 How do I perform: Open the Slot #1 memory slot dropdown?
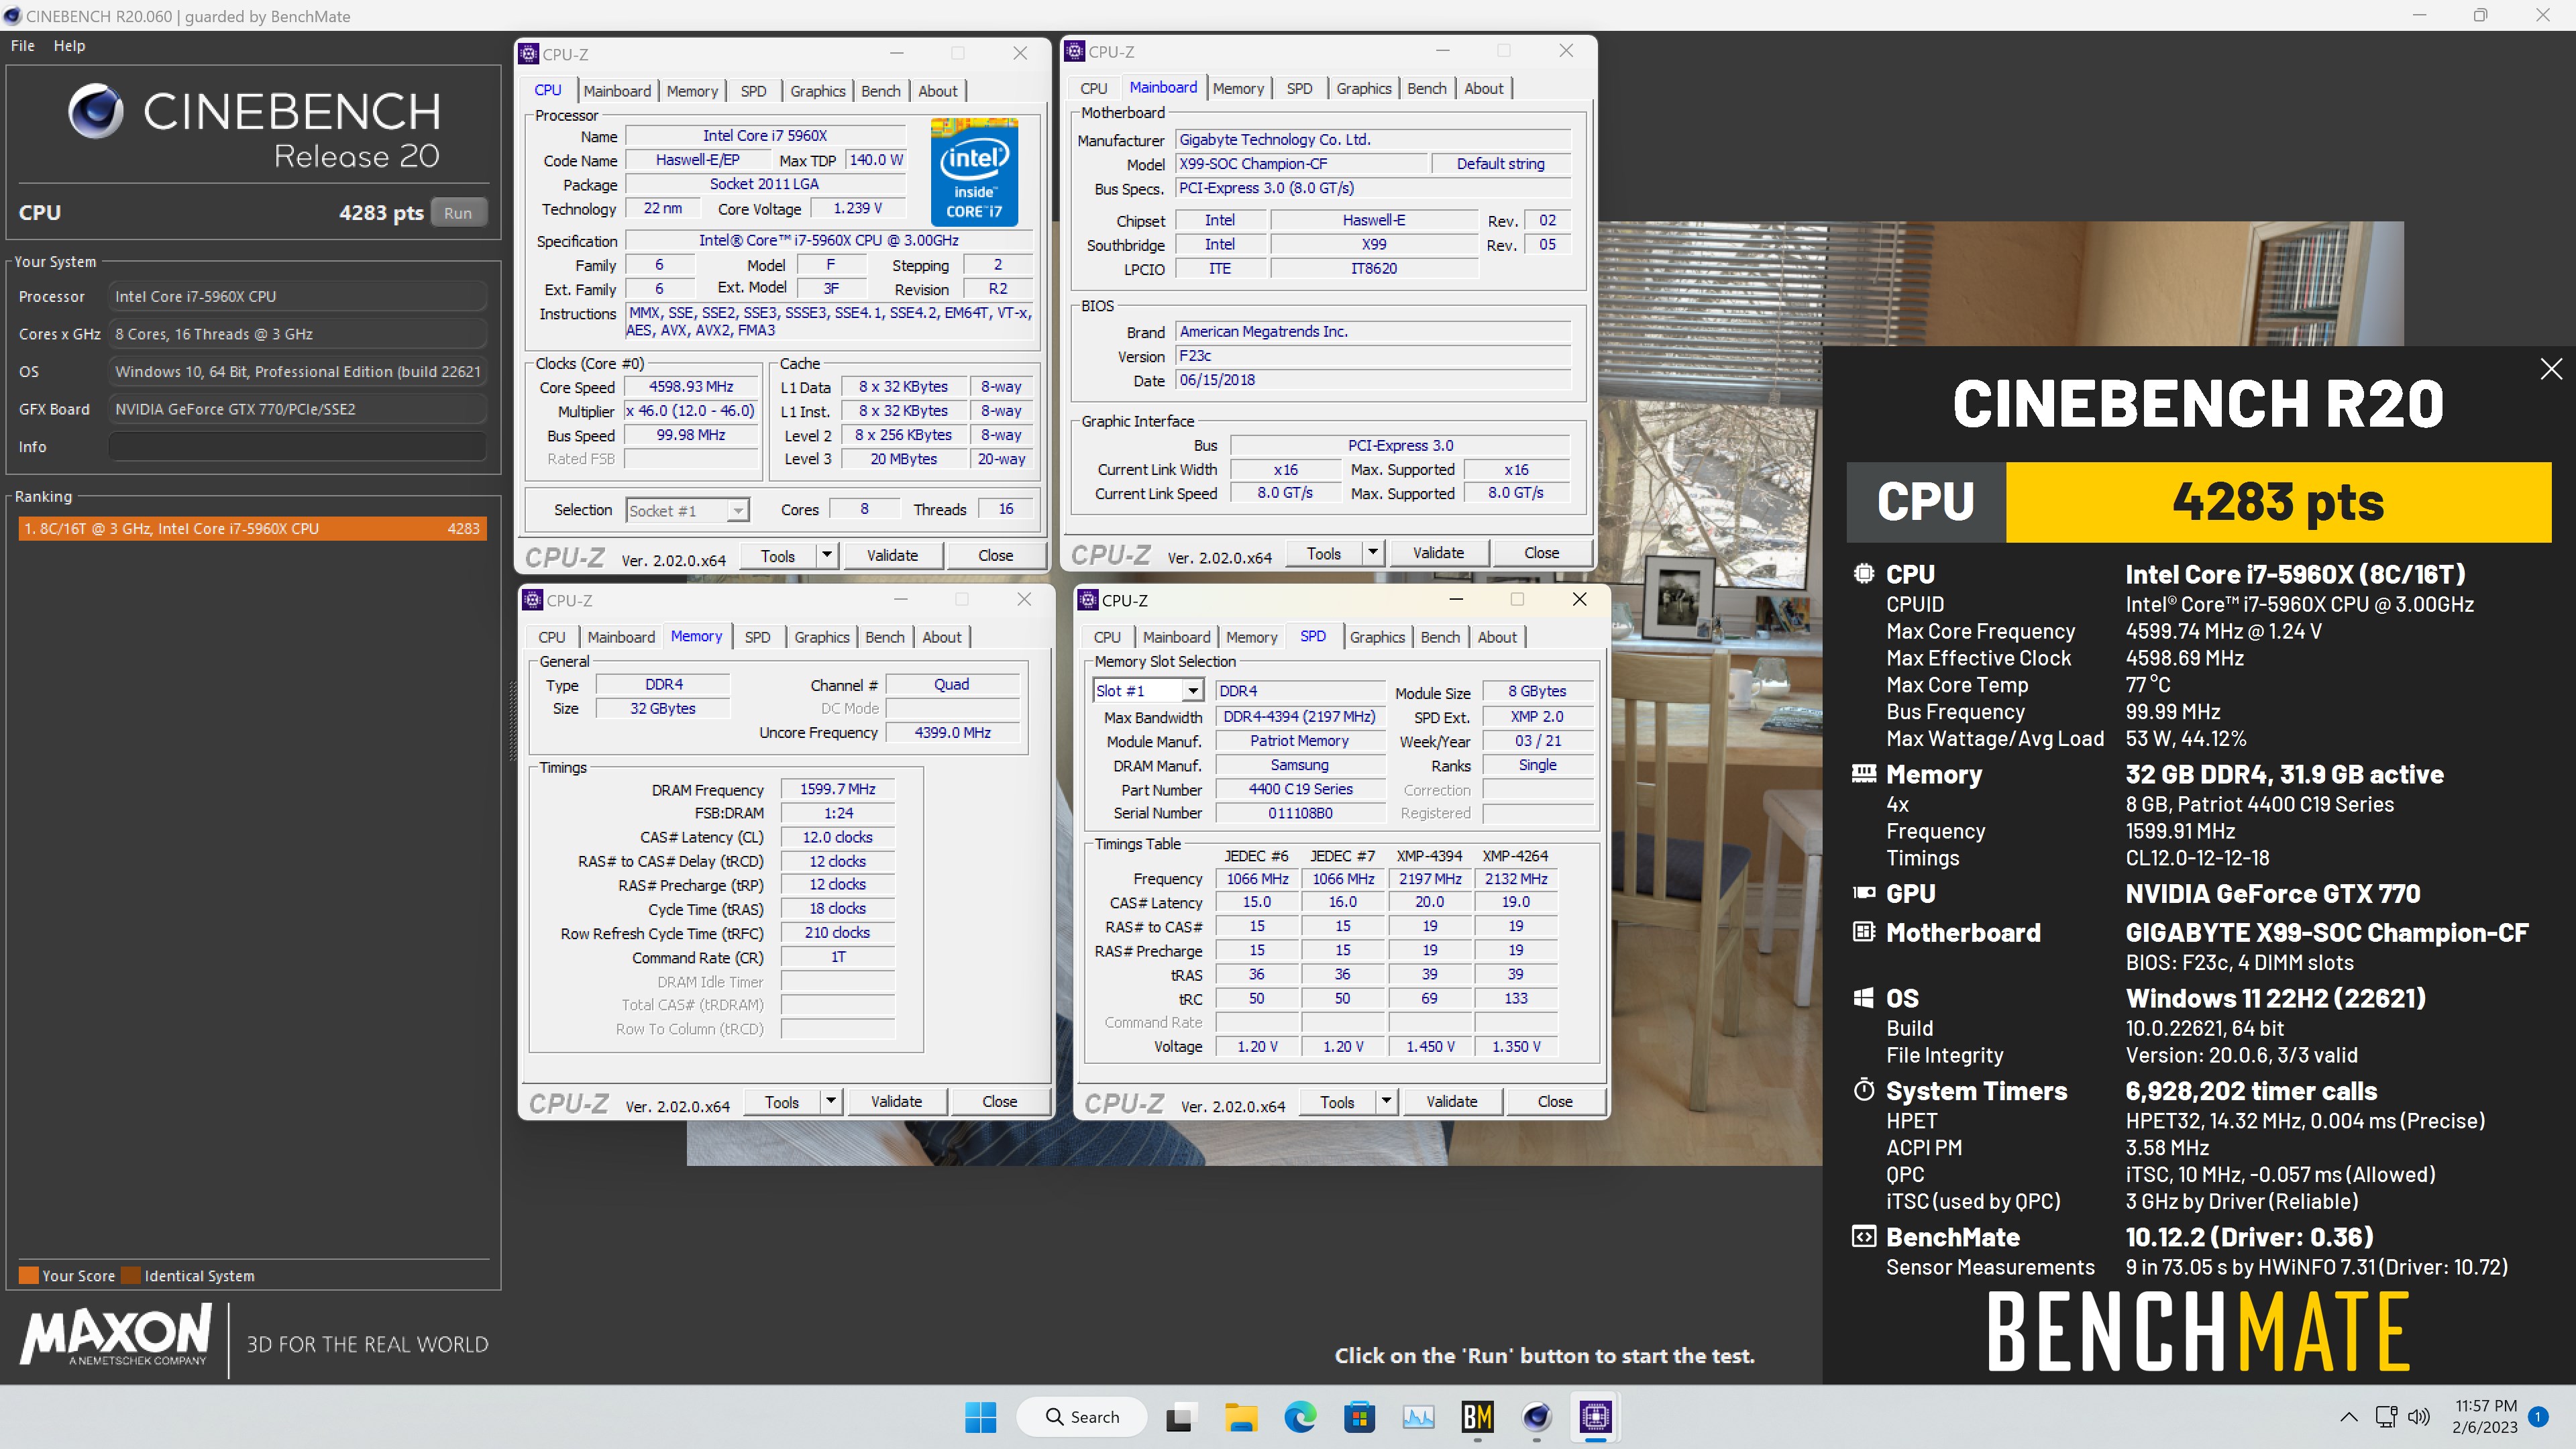click(x=1192, y=691)
